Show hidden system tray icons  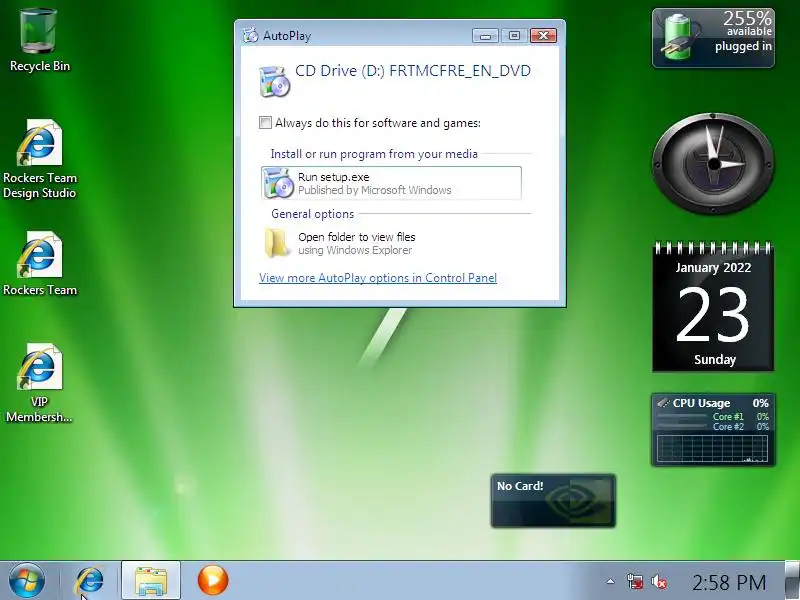click(610, 581)
